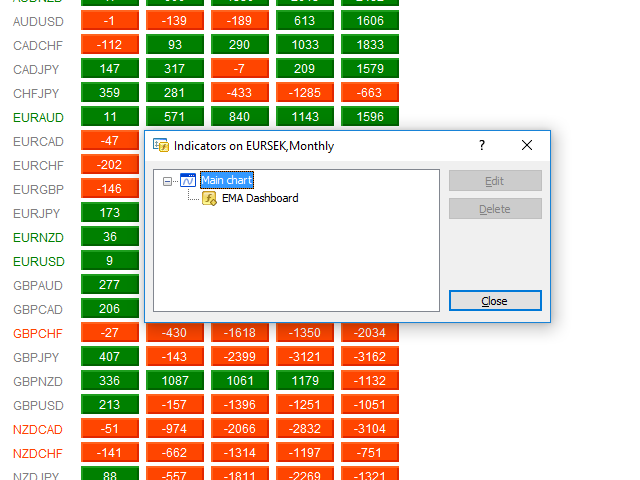Click NZDCAD cell showing -974
The height and width of the screenshot is (480, 640).
point(175,429)
